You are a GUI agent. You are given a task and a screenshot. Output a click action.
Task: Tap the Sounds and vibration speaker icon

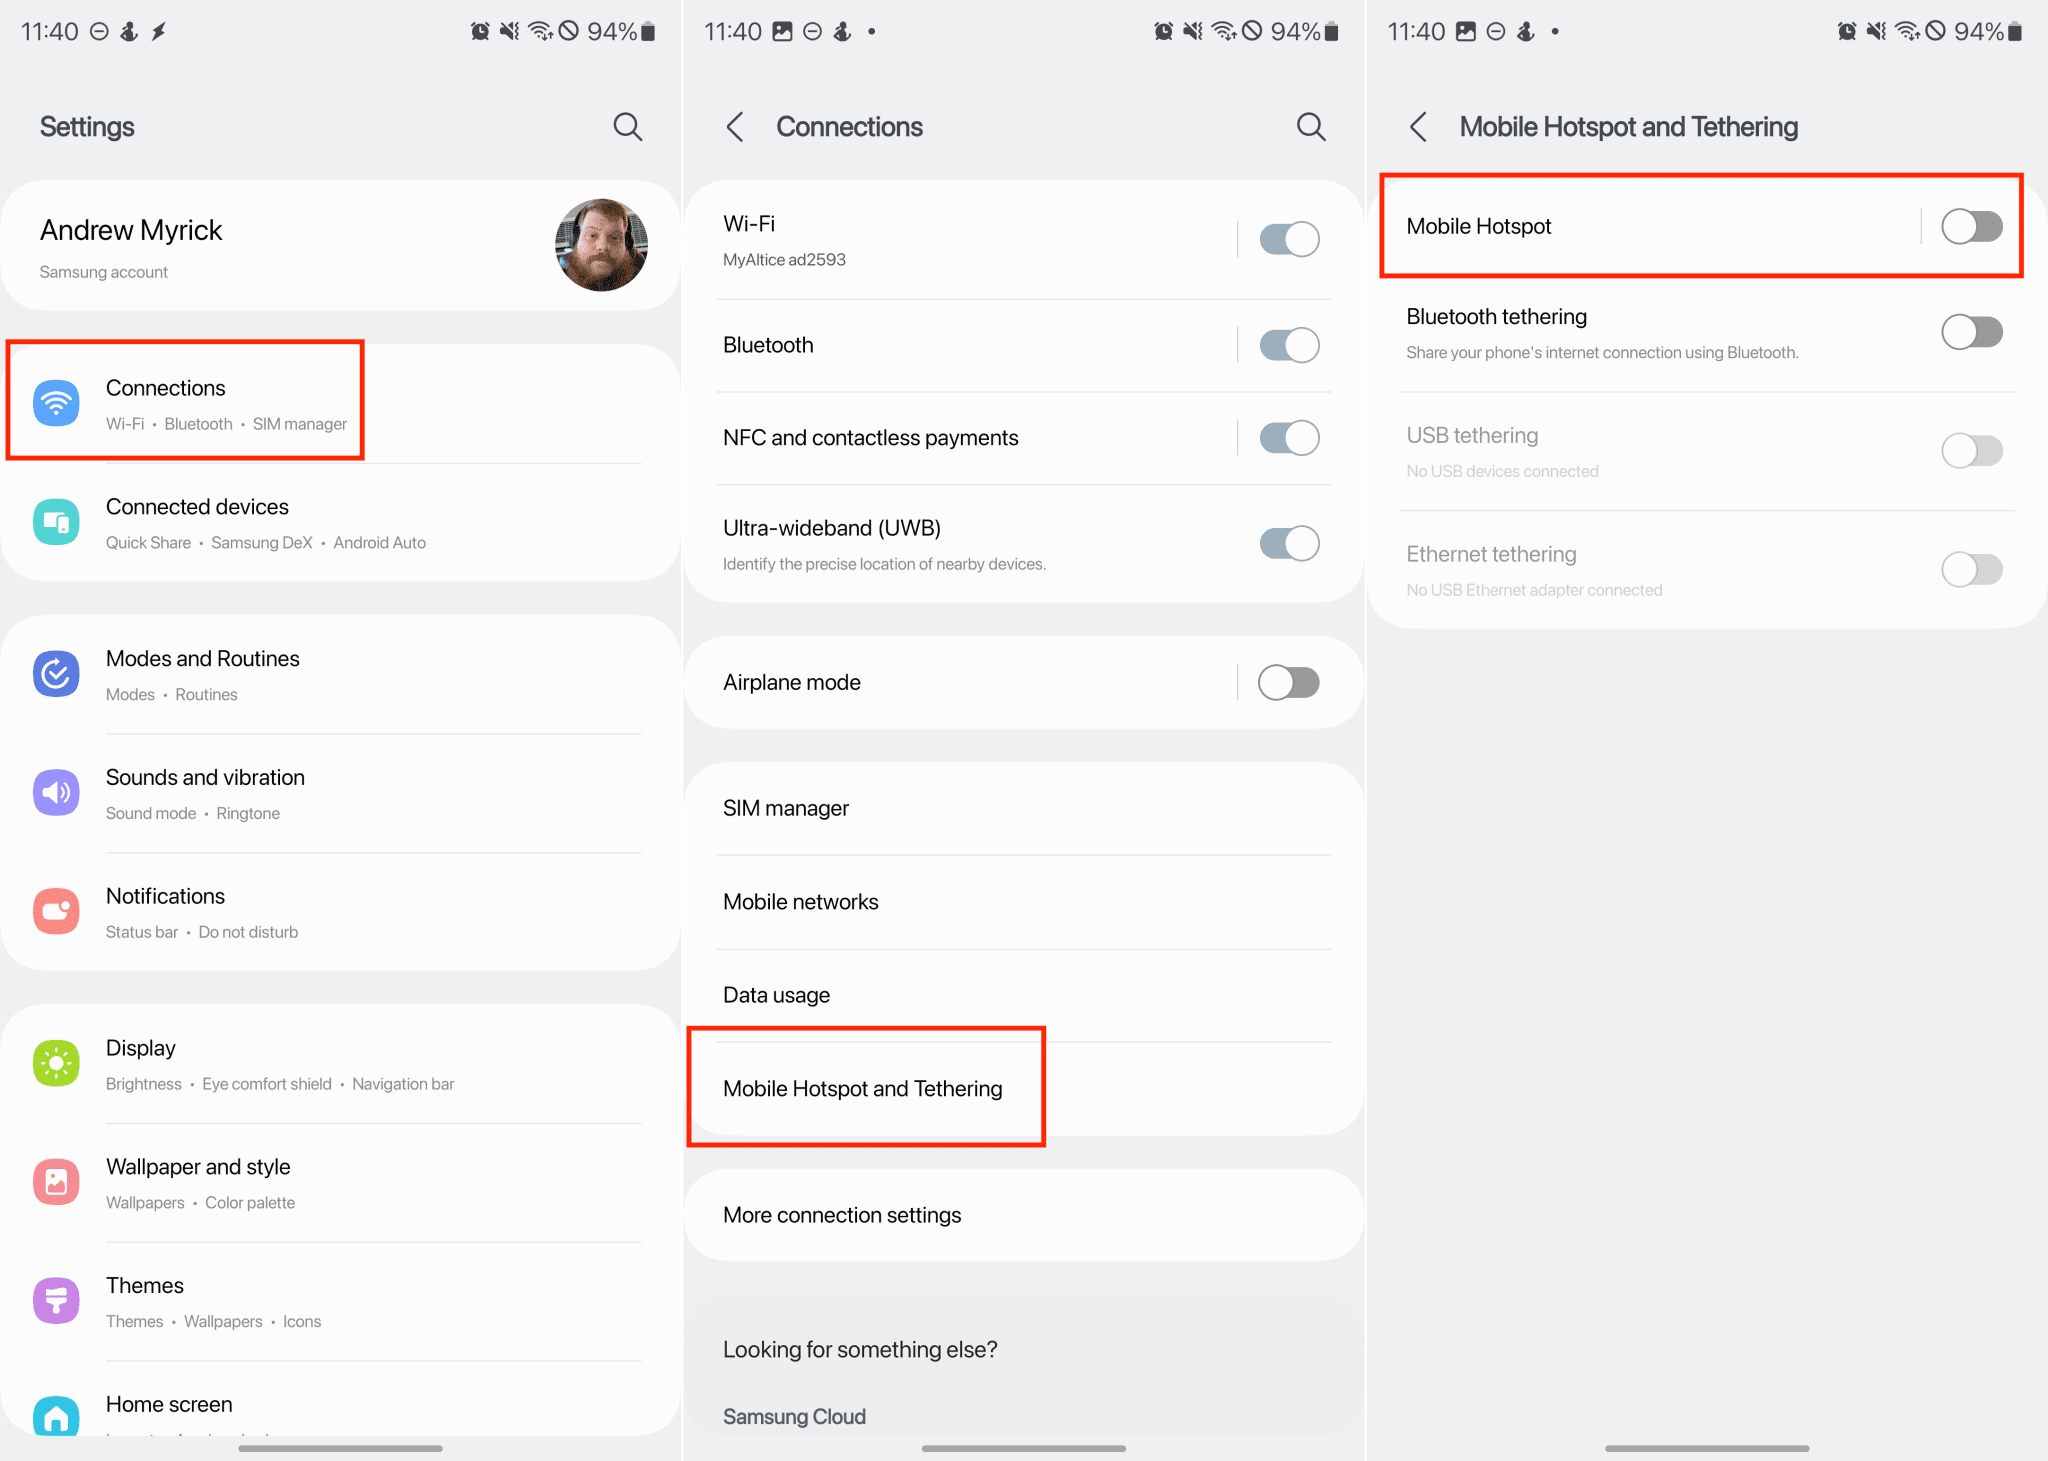pyautogui.click(x=56, y=793)
